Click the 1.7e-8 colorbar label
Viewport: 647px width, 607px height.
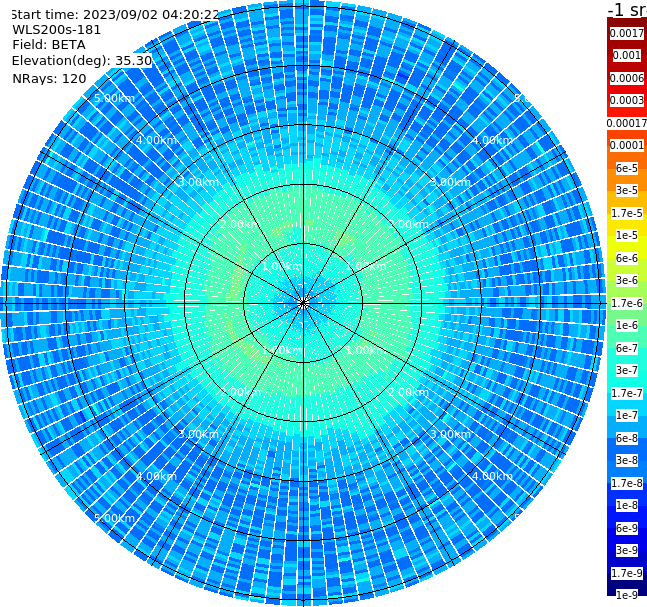click(627, 483)
